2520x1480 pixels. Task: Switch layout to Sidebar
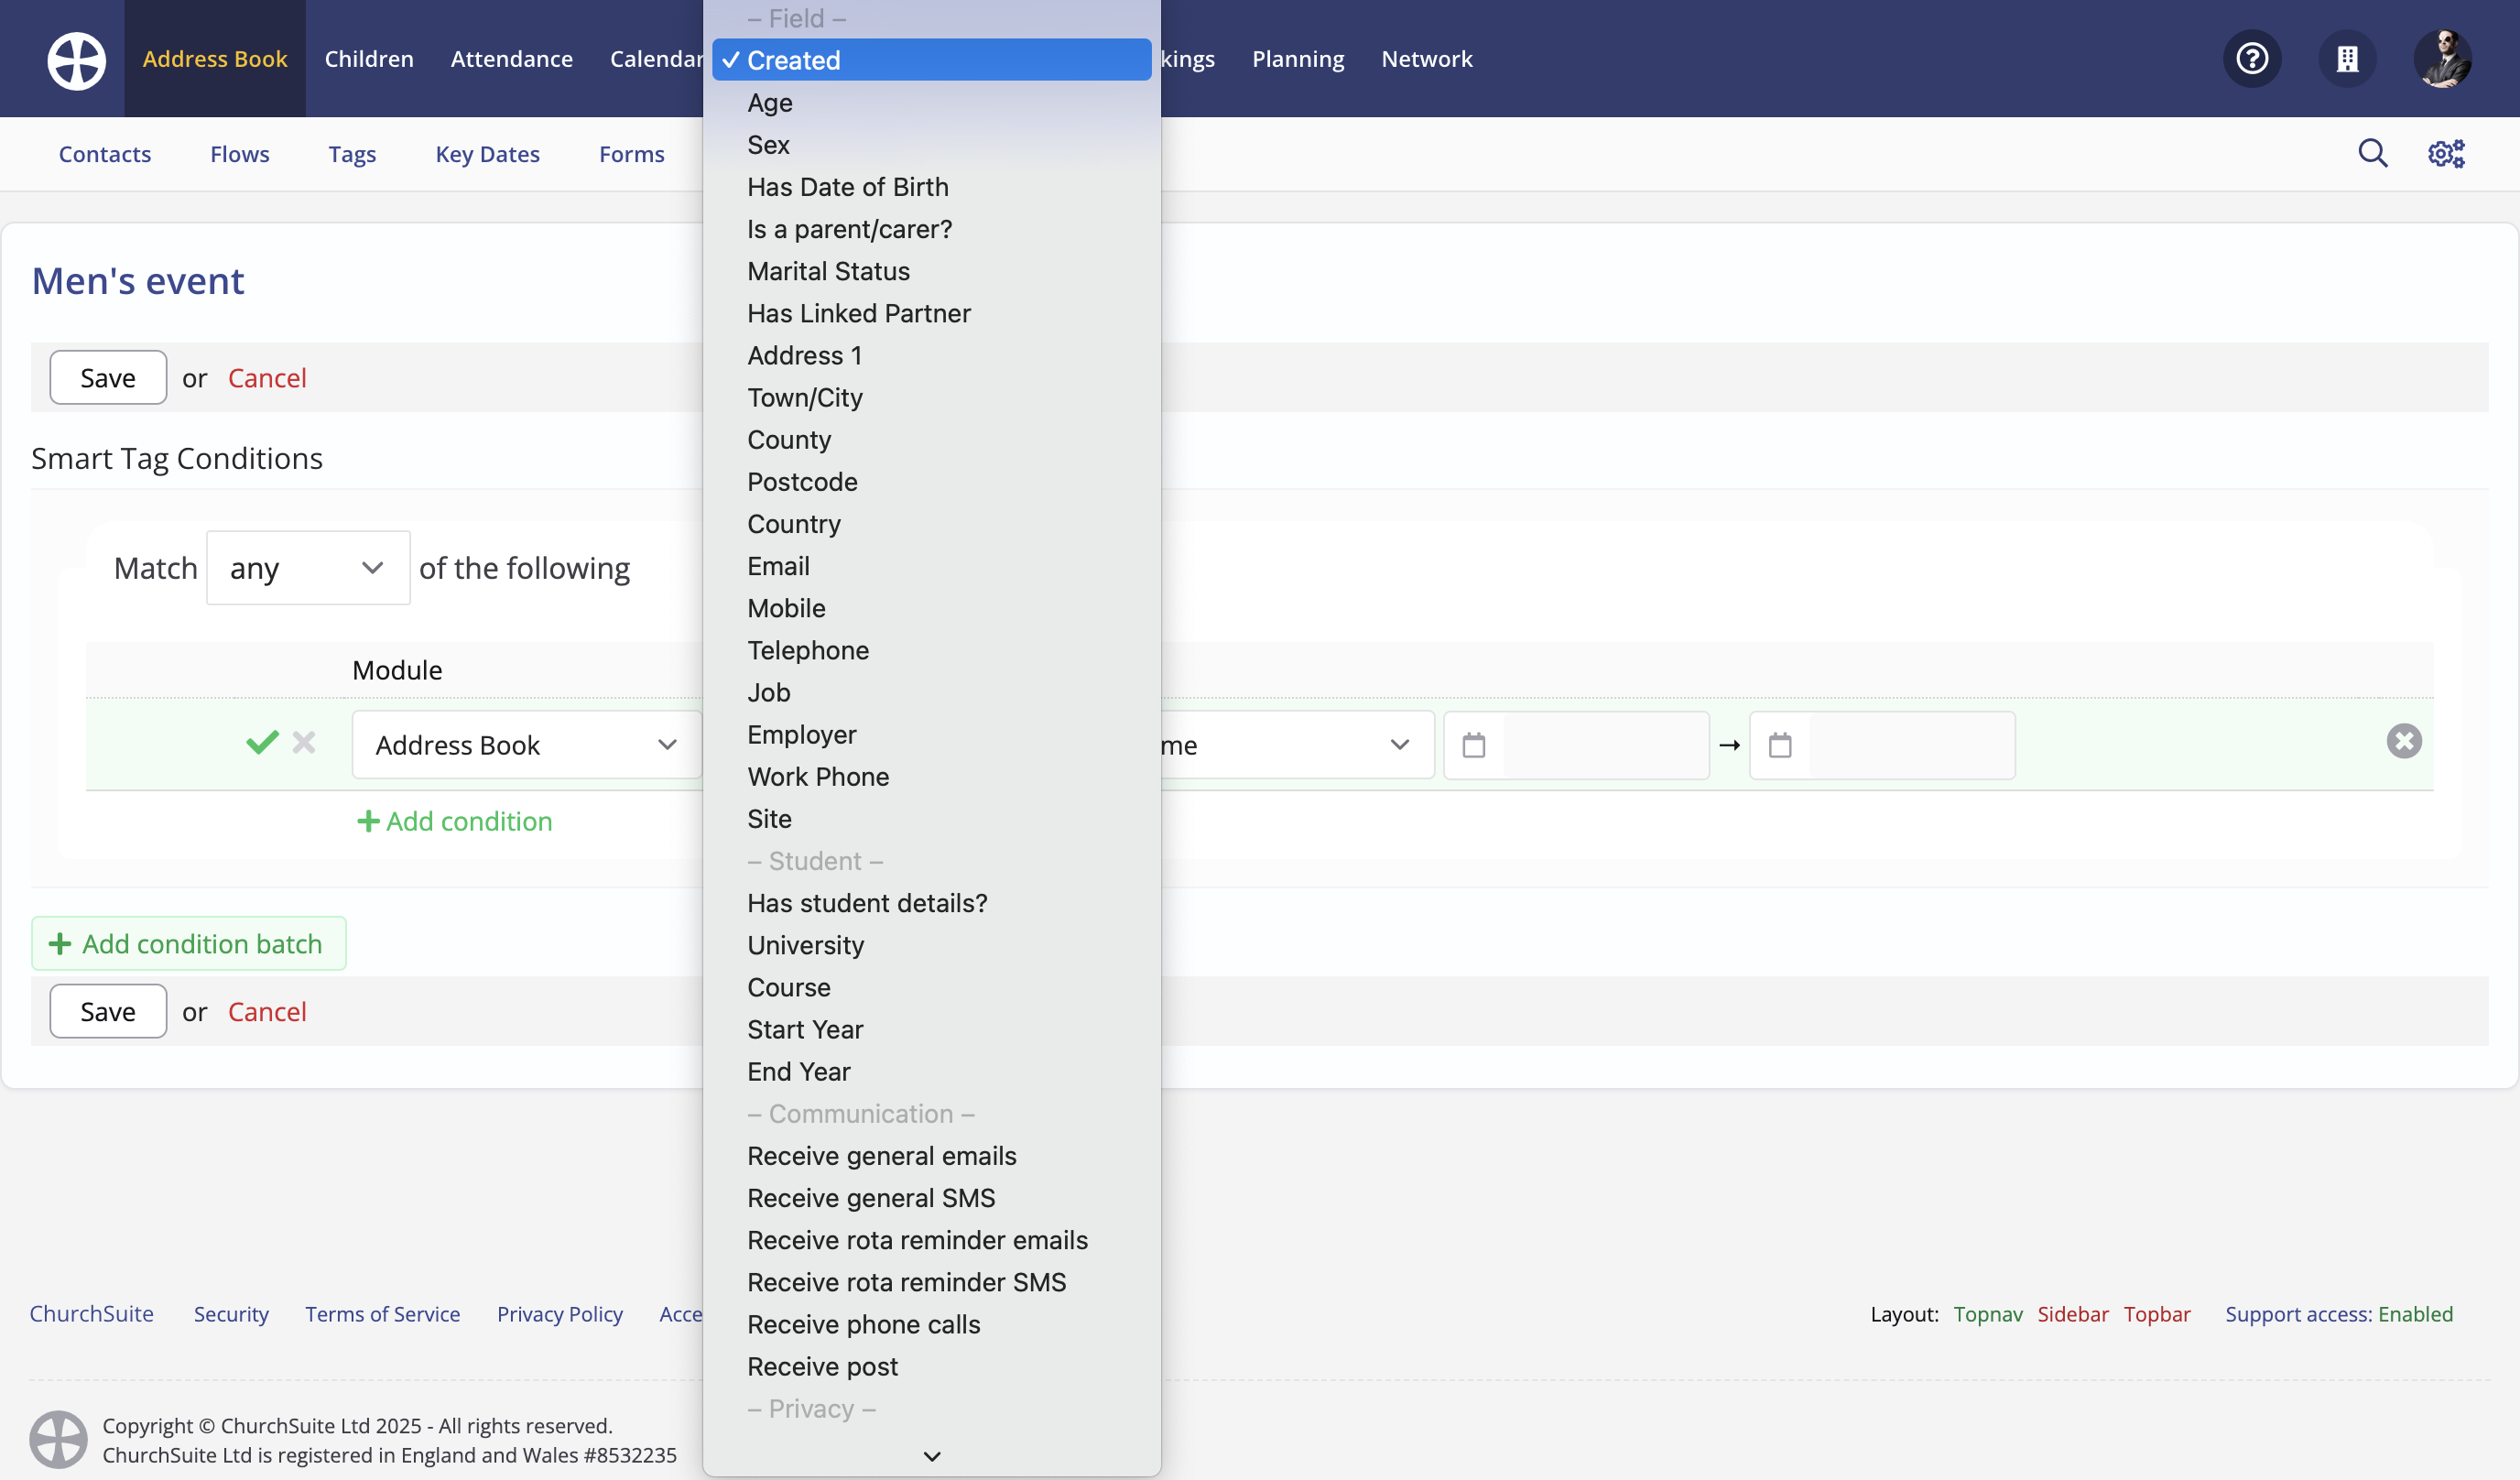[2073, 1314]
